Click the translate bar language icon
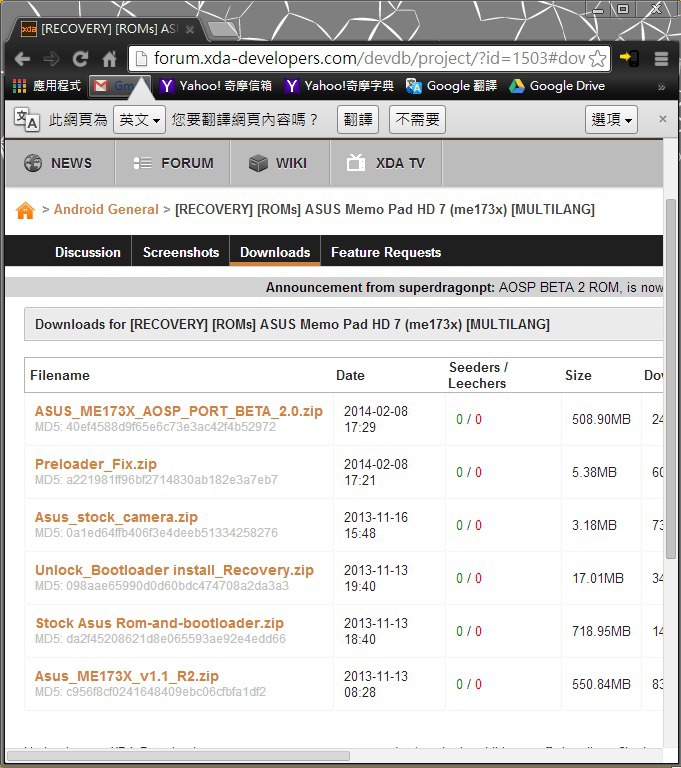The height and width of the screenshot is (768, 681). click(26, 119)
